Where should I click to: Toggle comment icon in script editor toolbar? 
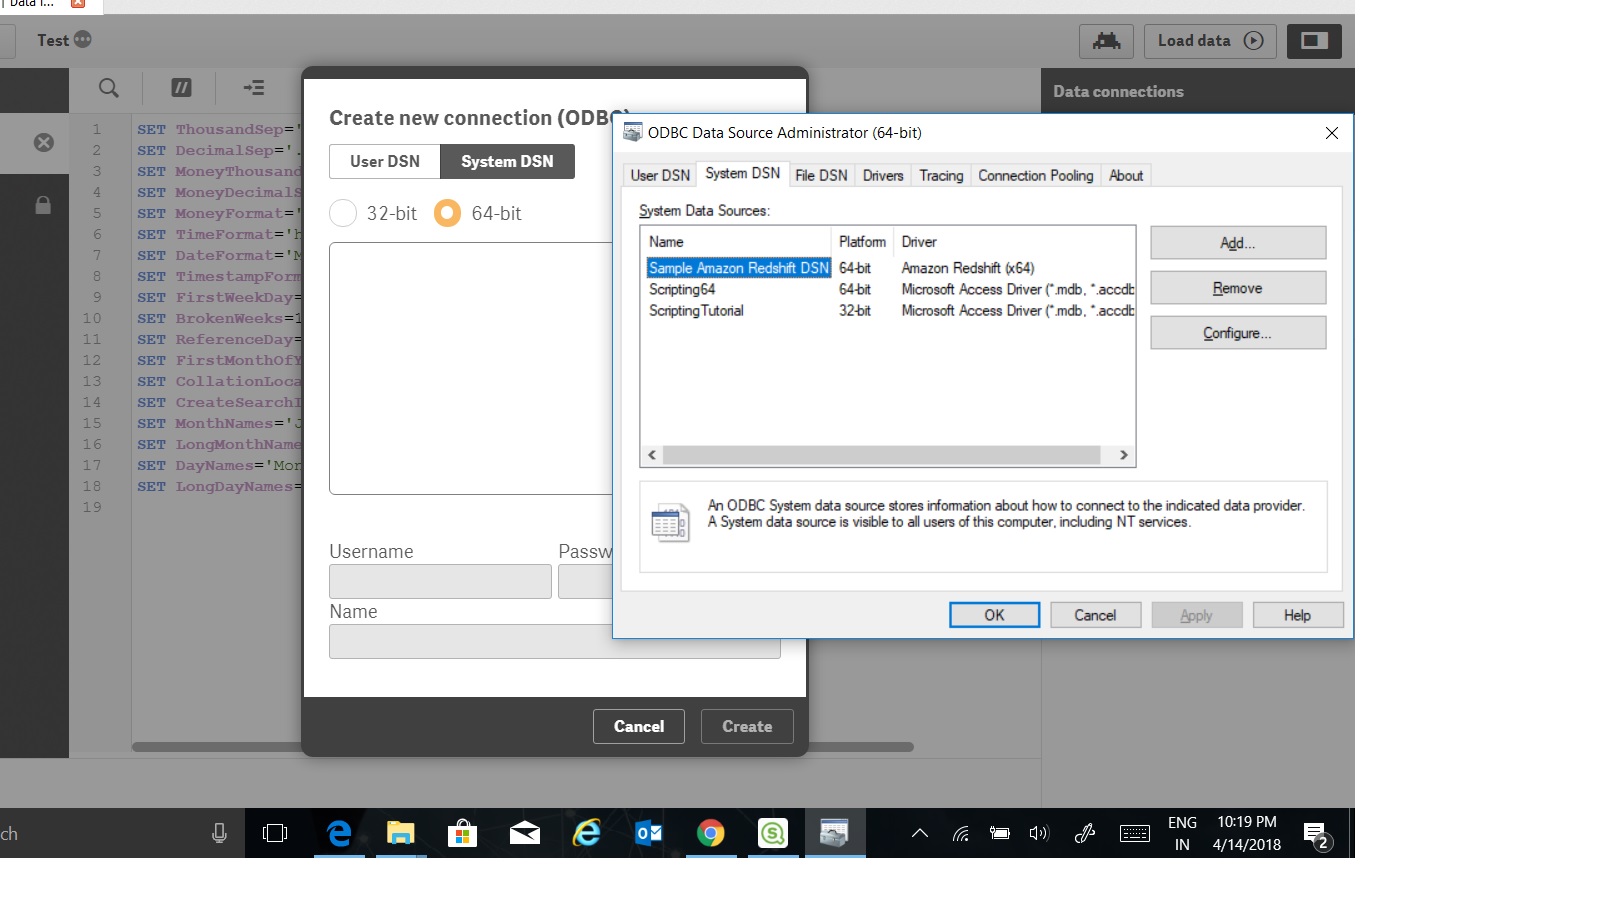(181, 88)
